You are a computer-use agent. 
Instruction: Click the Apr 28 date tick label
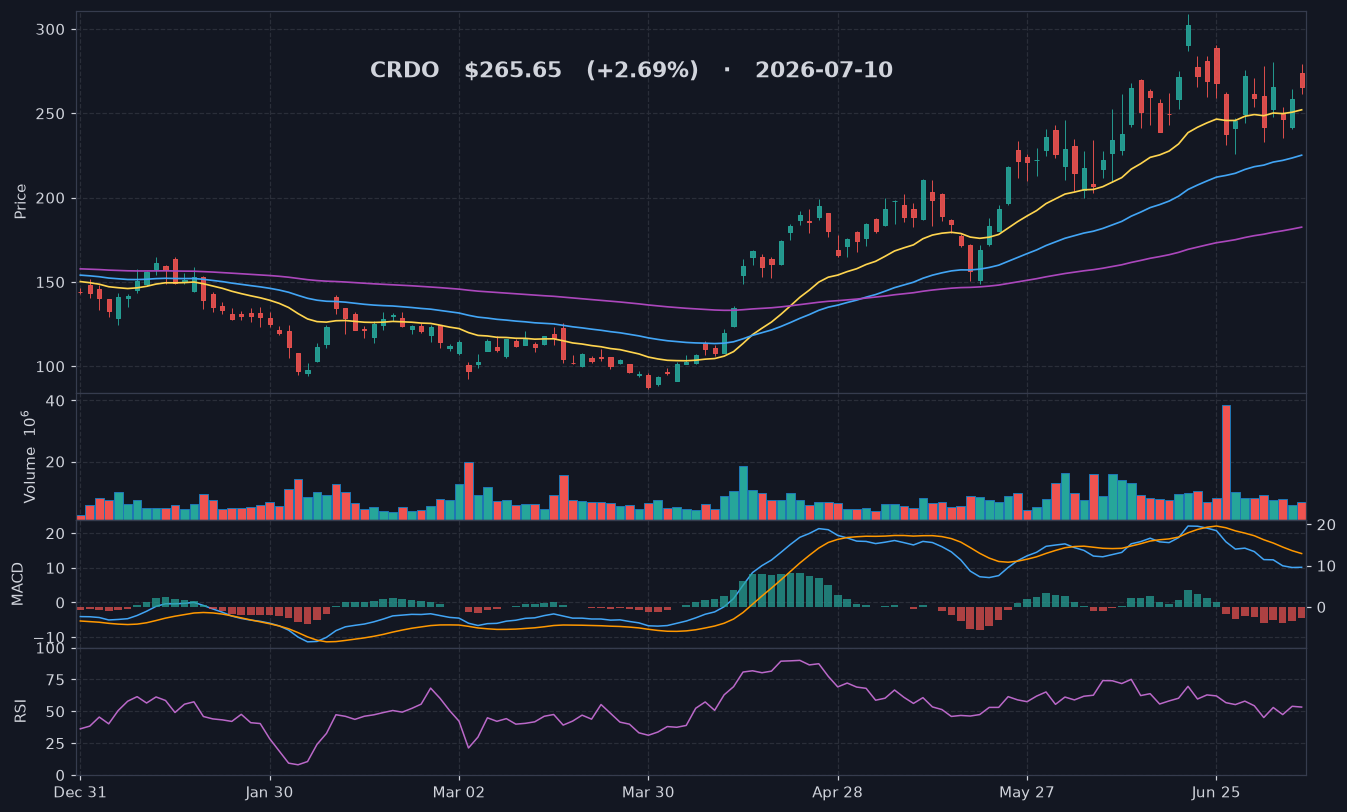point(837,792)
